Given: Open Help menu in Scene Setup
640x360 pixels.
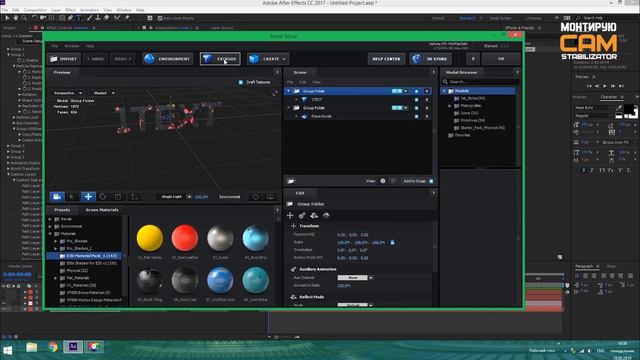Looking at the screenshot, I should 90,46.
